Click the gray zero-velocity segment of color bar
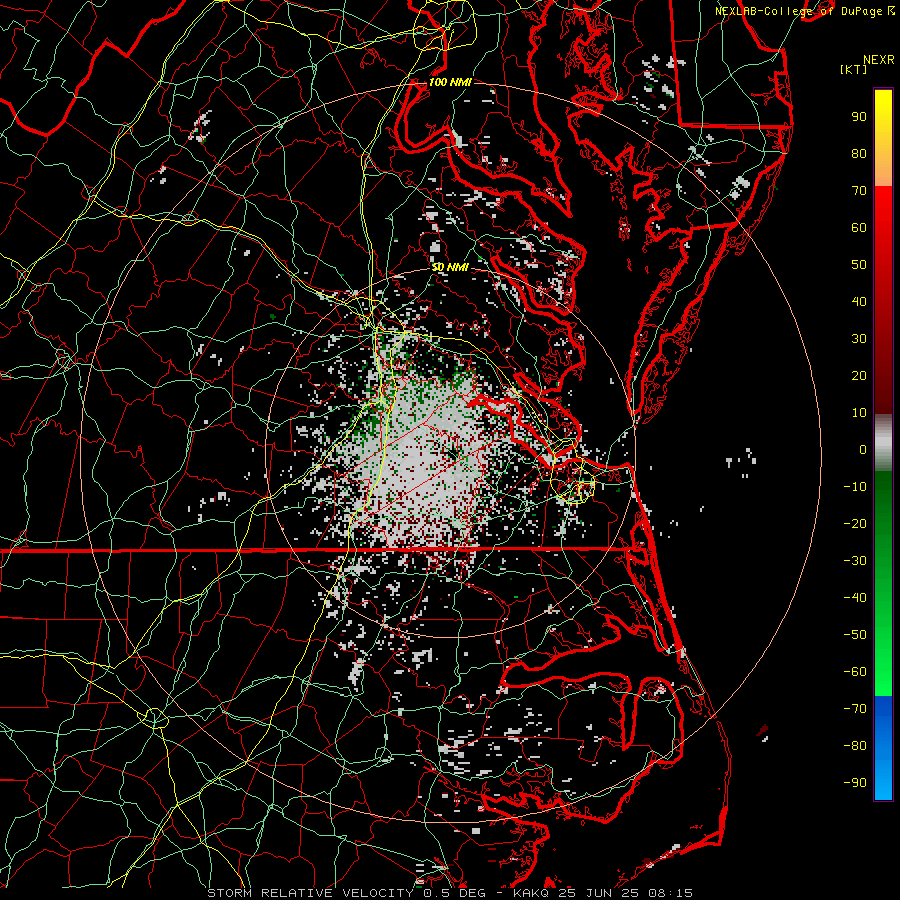Screen dimensions: 900x900 (883, 443)
